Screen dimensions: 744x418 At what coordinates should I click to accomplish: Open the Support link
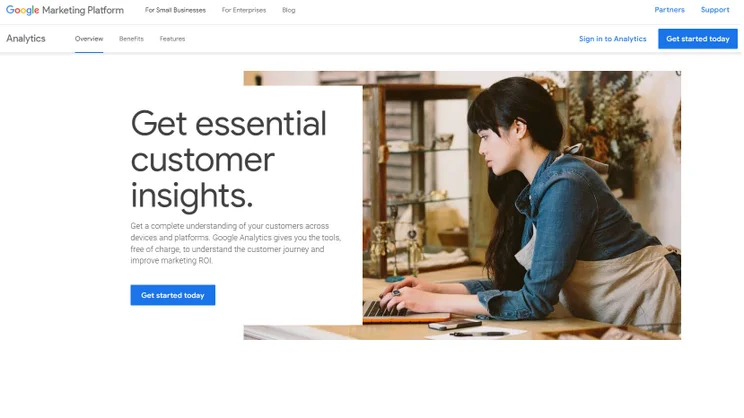(x=715, y=9)
